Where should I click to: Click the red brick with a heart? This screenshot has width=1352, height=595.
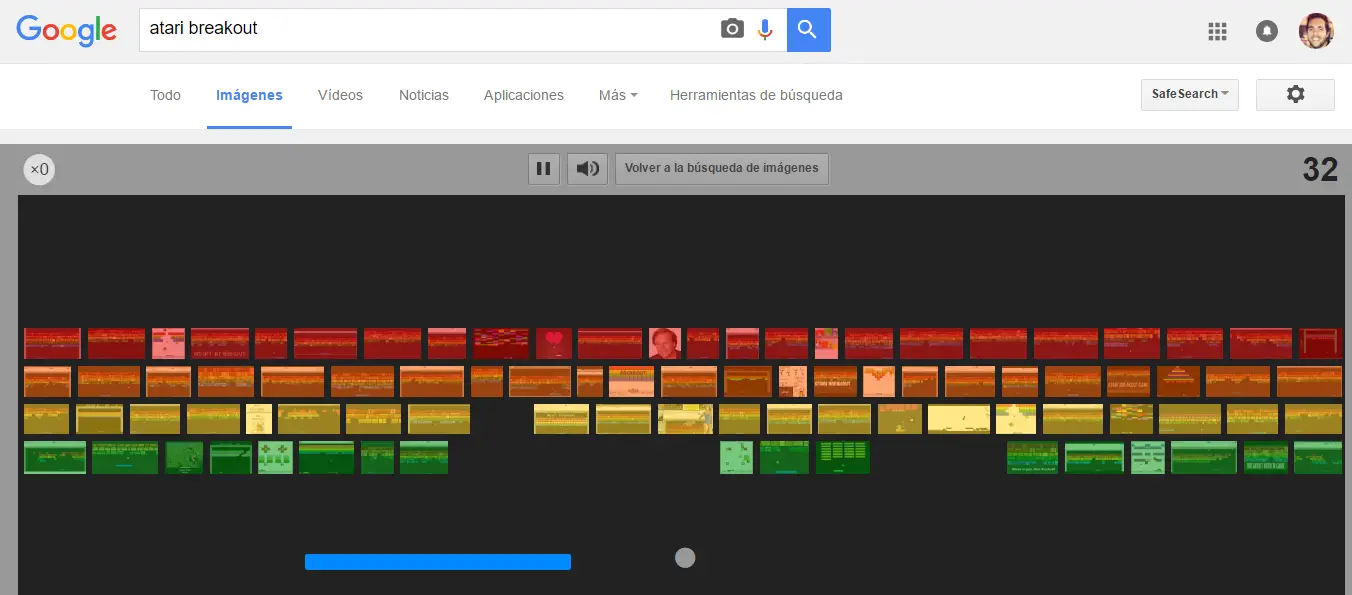pos(554,343)
